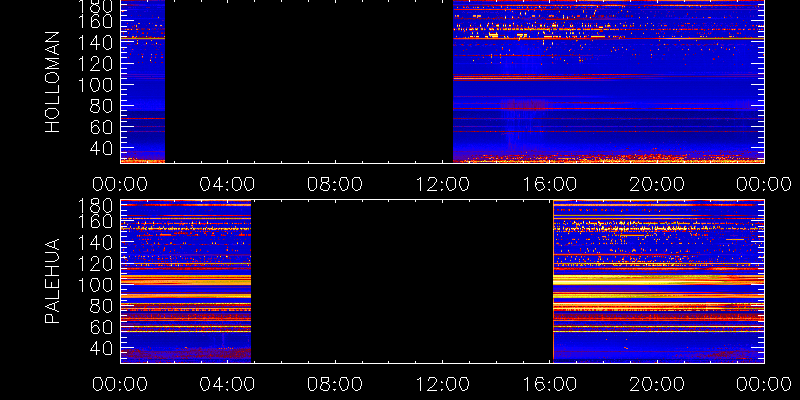The height and width of the screenshot is (400, 800).
Task: Click the bright yellow 100 MHz band in Palehua after 16:00
Action: tap(659, 280)
